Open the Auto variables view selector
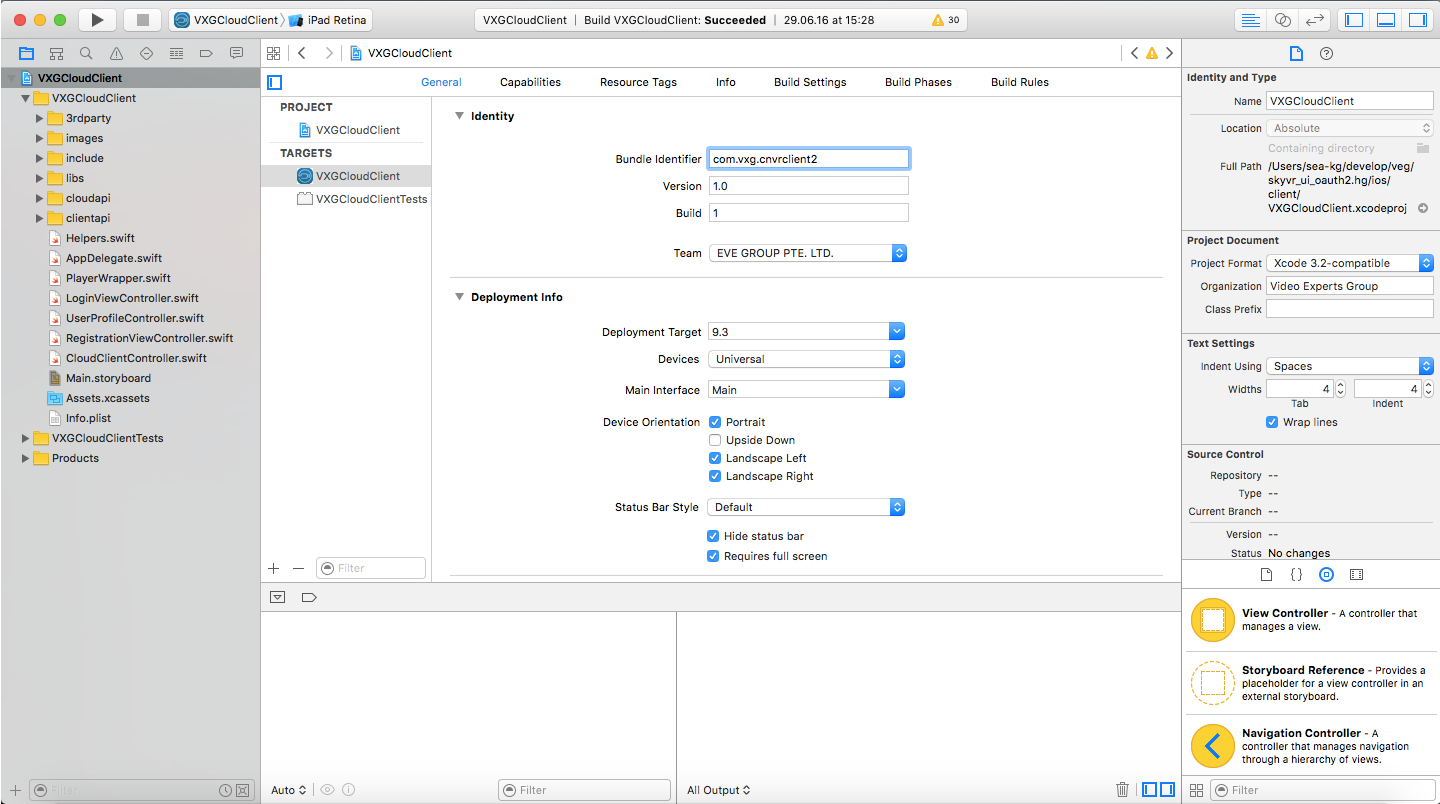The image size is (1440, 804). [289, 790]
